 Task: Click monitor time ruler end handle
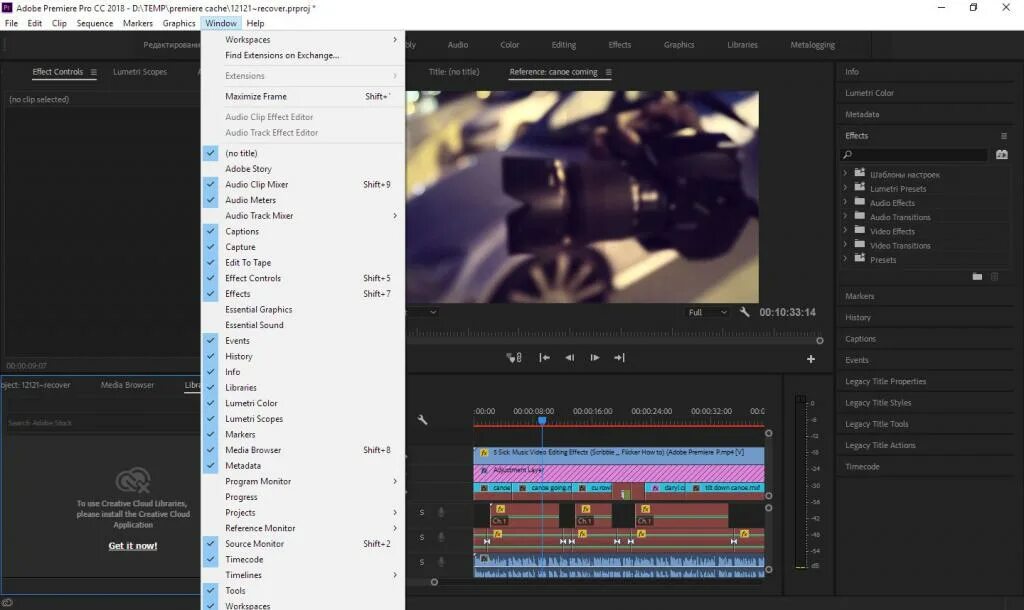(820, 340)
